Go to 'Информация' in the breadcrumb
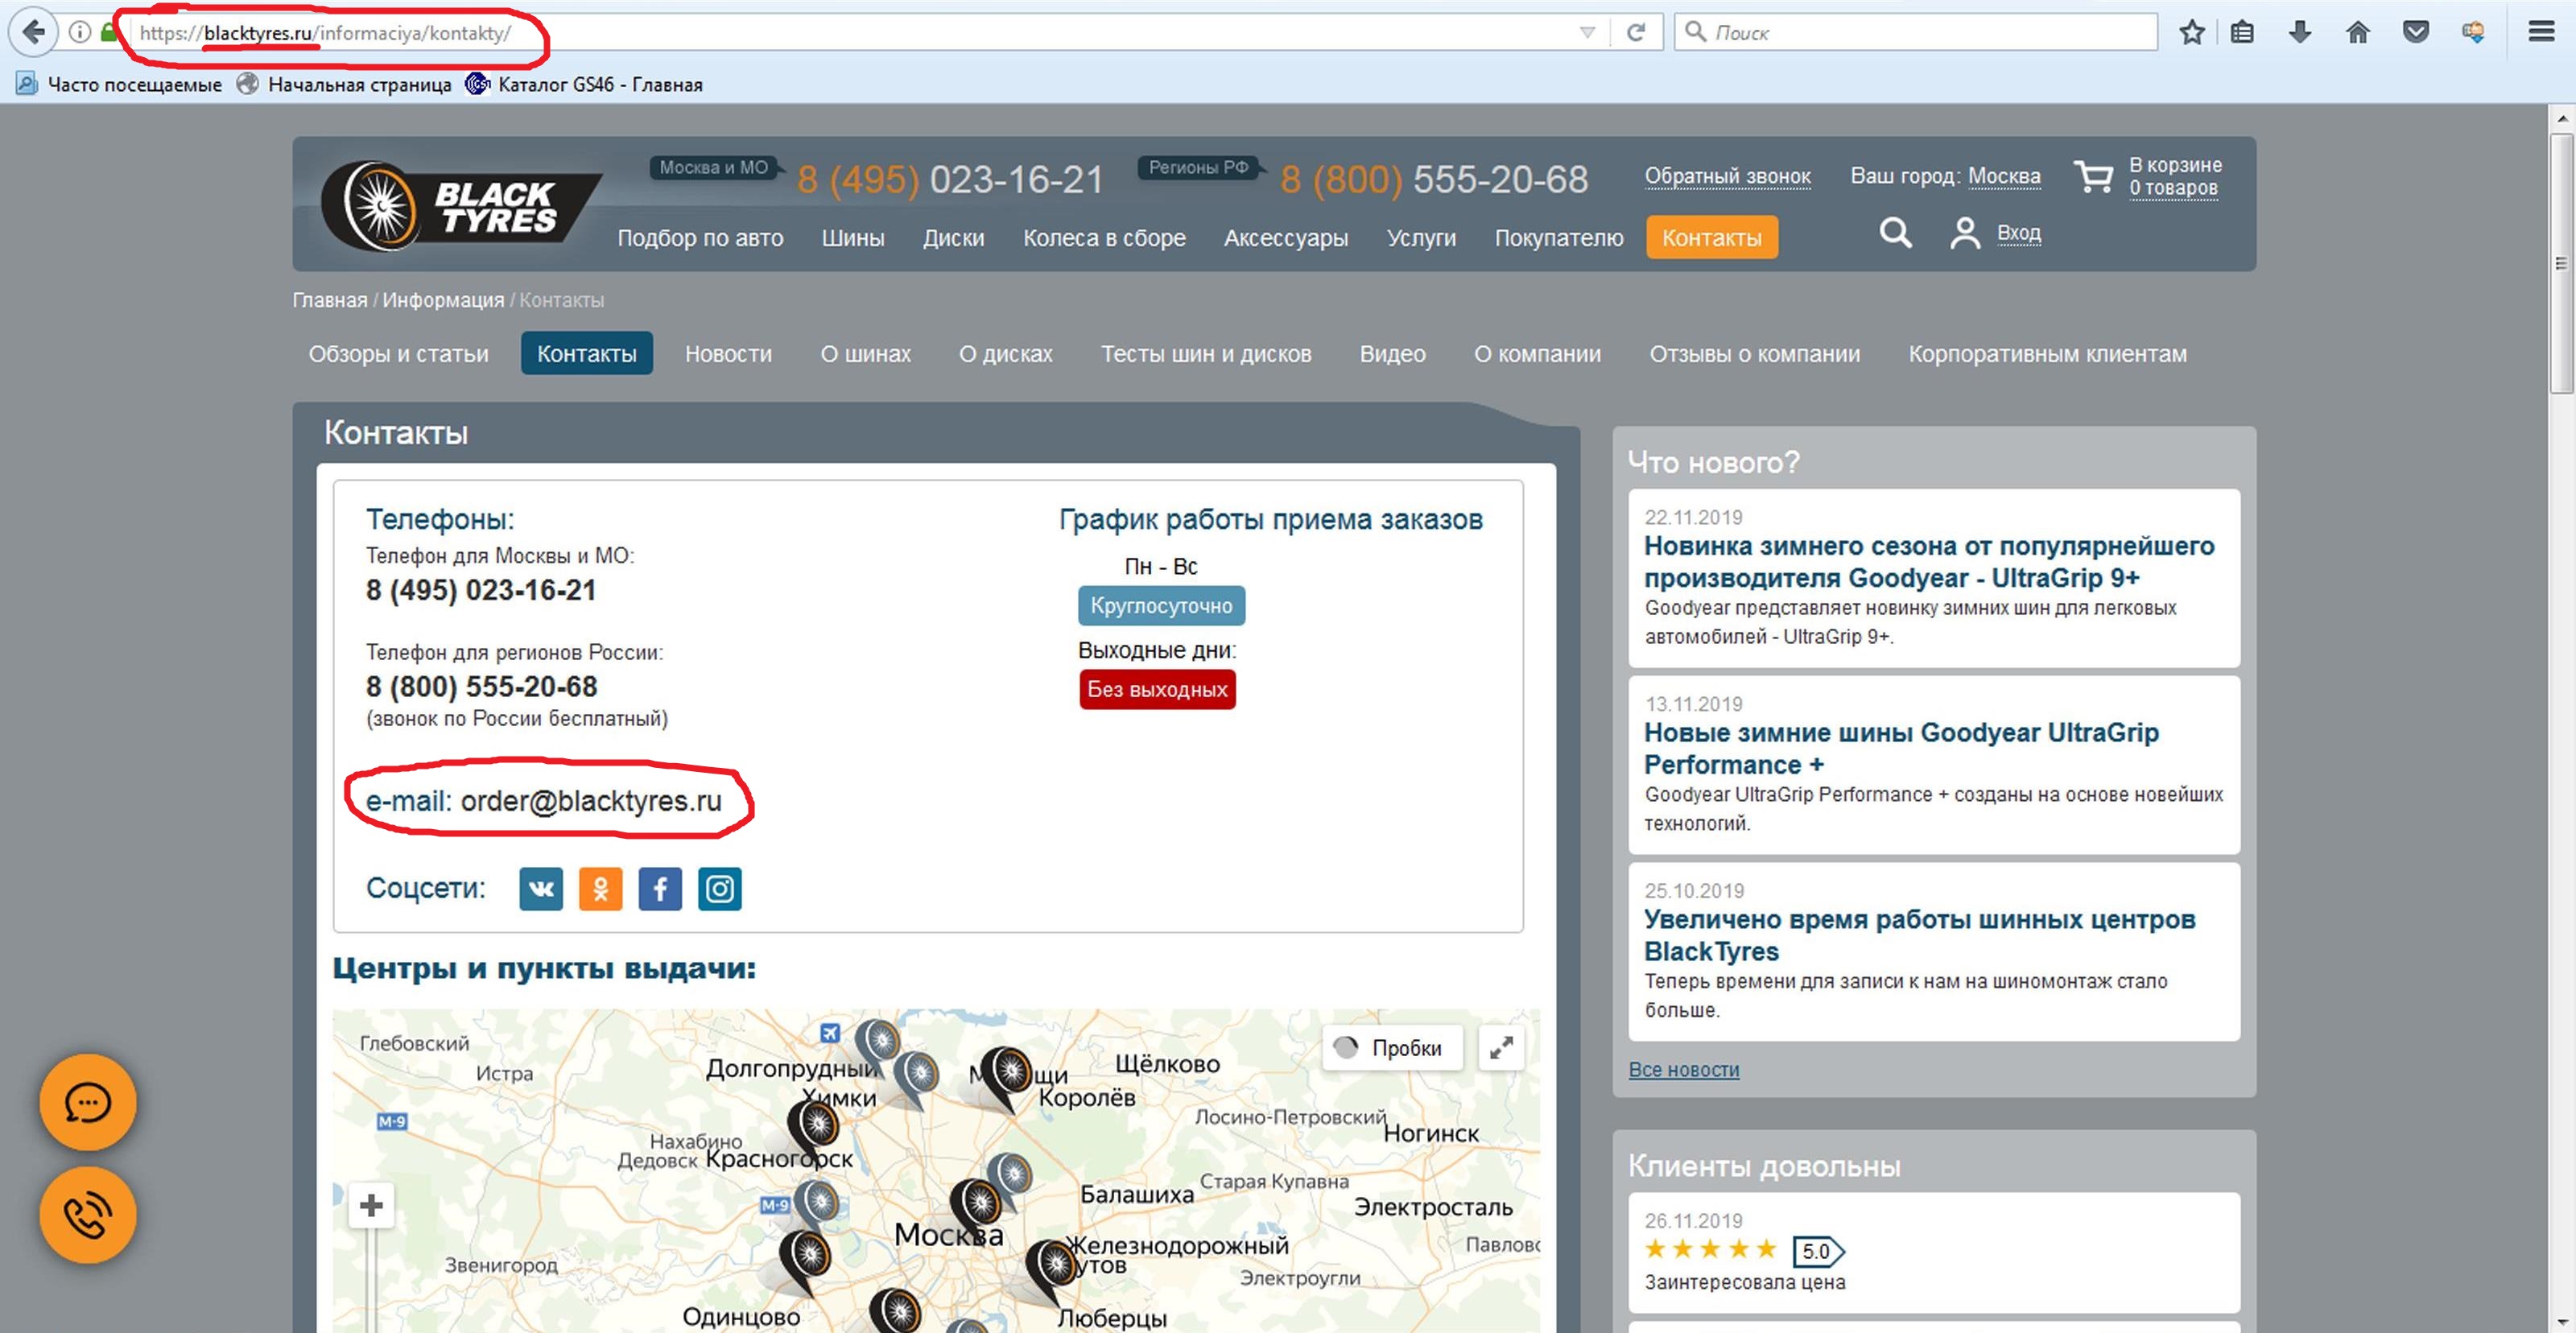 443,300
